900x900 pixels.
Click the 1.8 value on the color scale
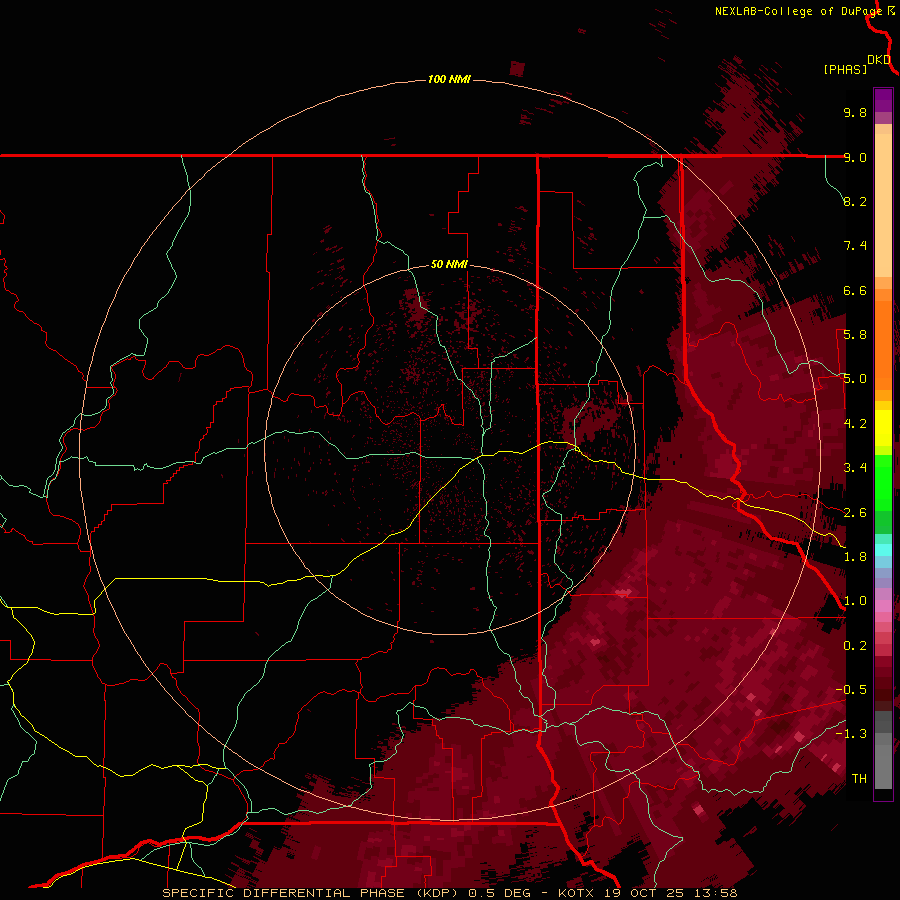[x=855, y=557]
